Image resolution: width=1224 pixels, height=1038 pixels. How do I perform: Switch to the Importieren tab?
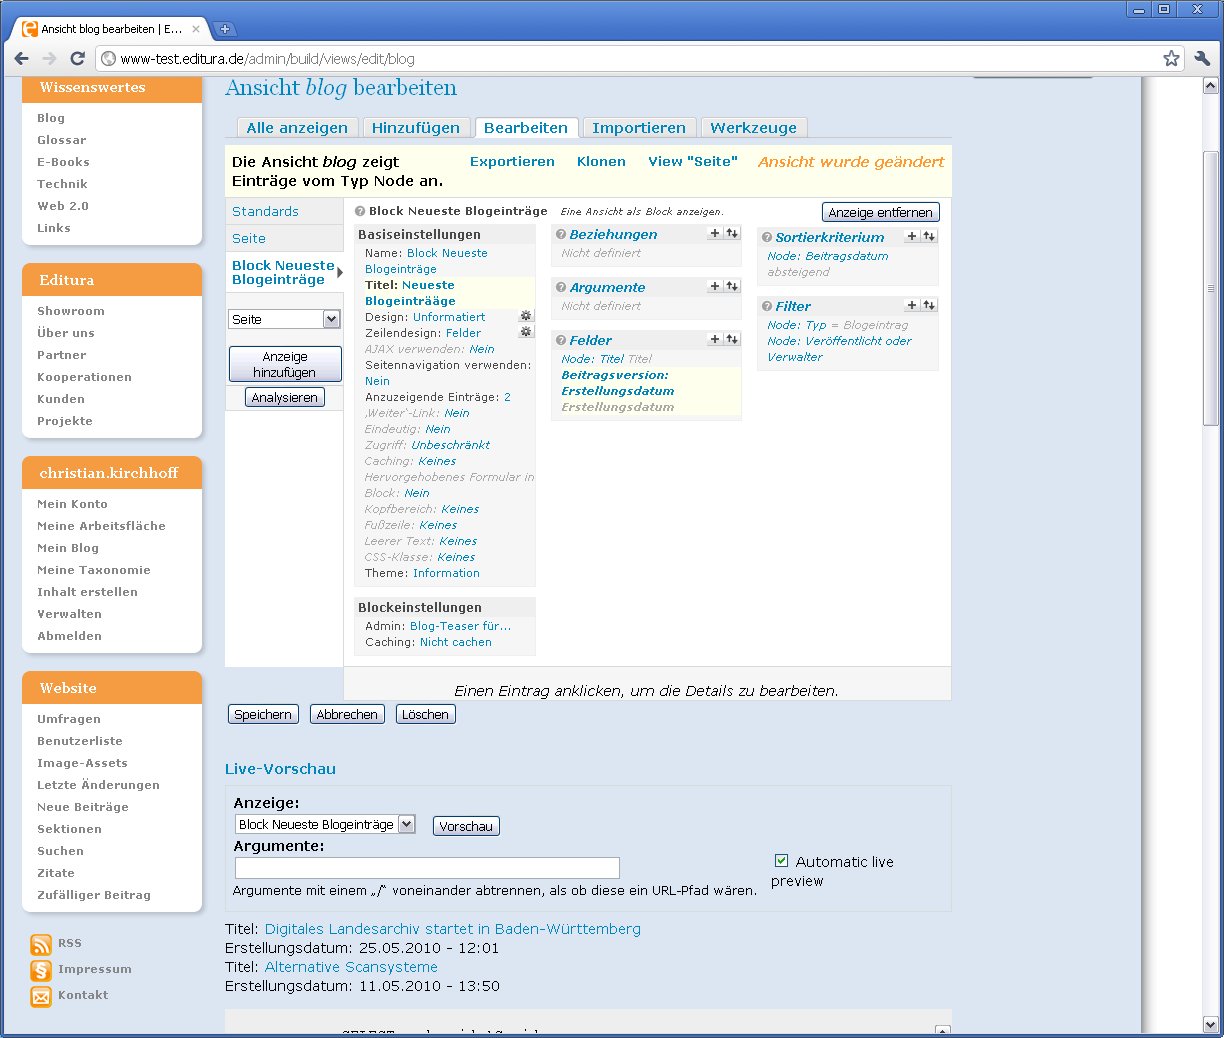[638, 128]
